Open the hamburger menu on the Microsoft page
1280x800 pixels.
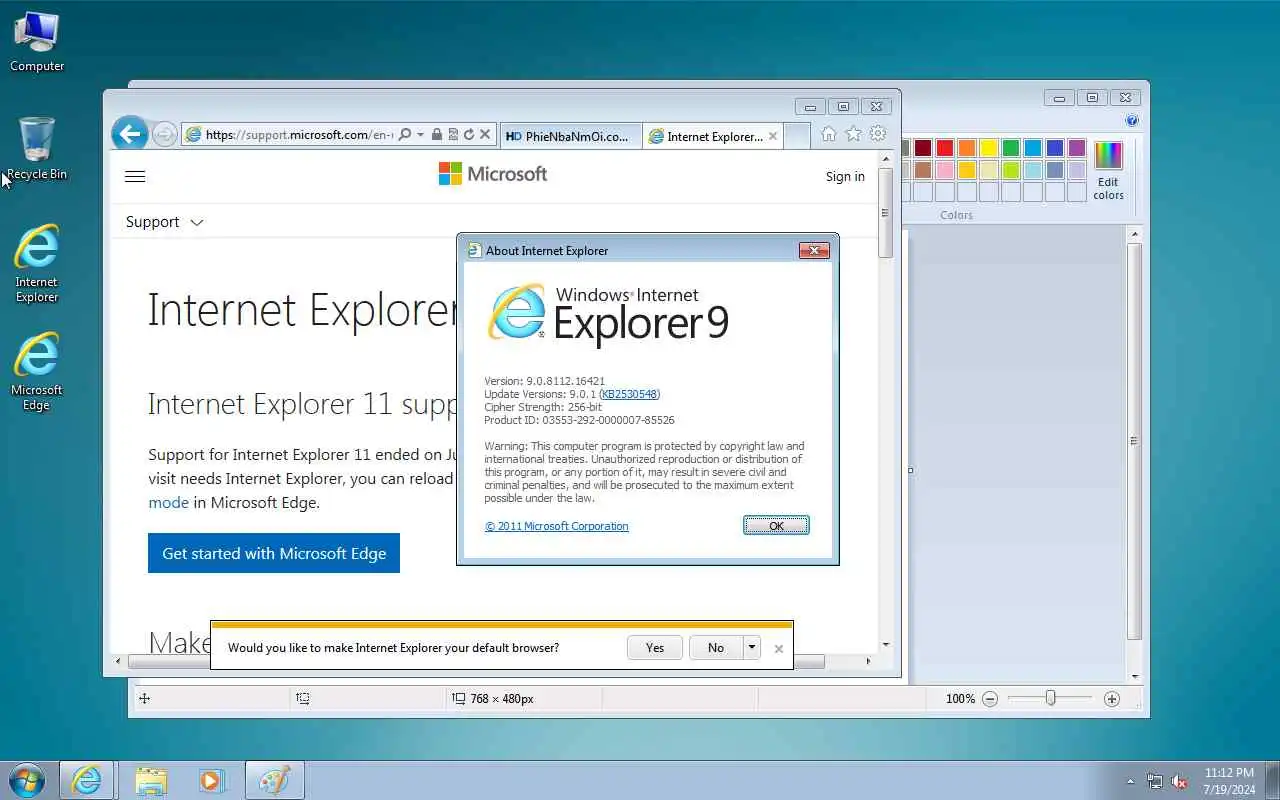135,177
